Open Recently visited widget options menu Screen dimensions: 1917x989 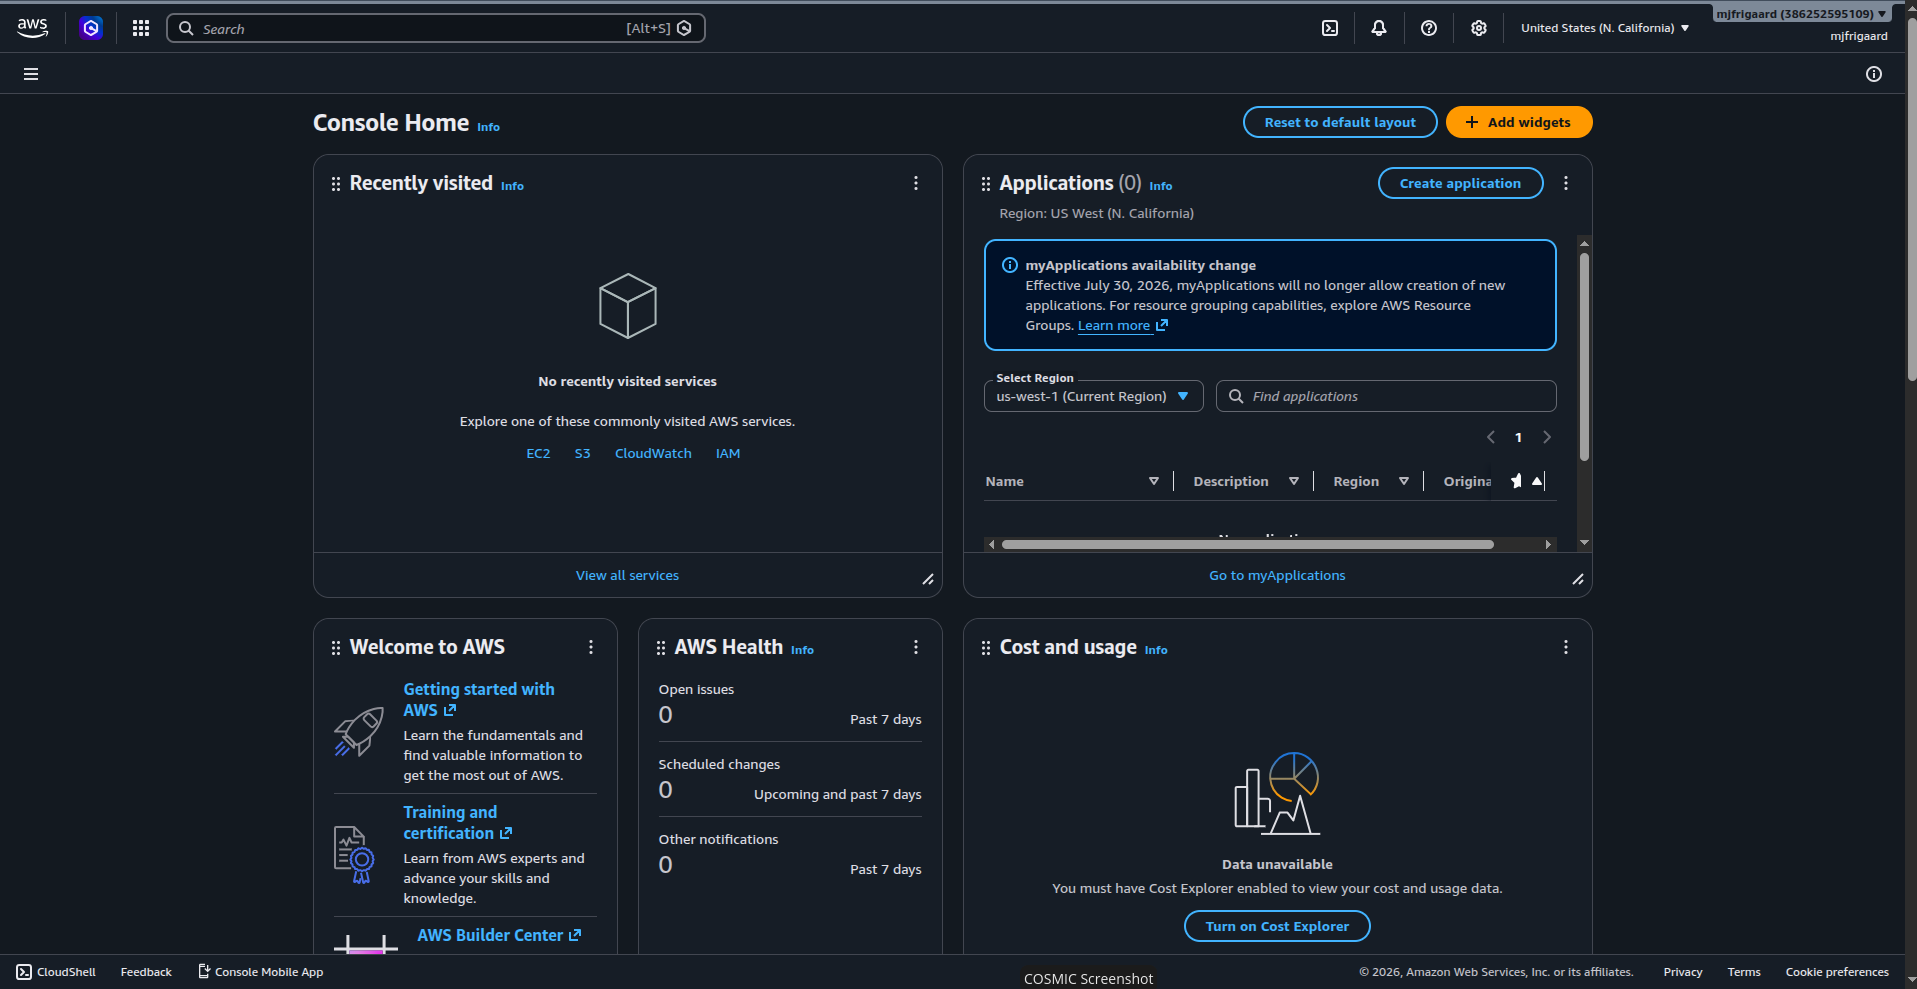916,183
